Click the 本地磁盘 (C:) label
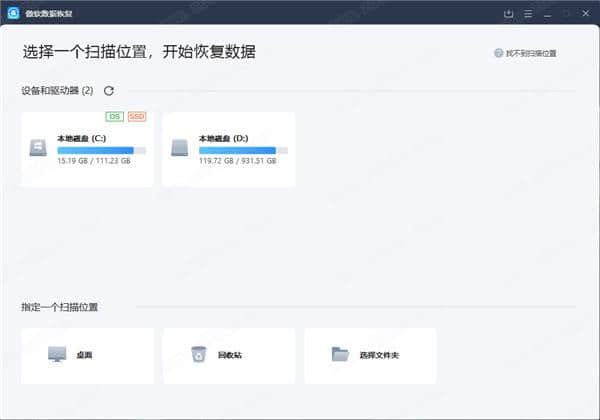600x420 pixels. tap(82, 138)
